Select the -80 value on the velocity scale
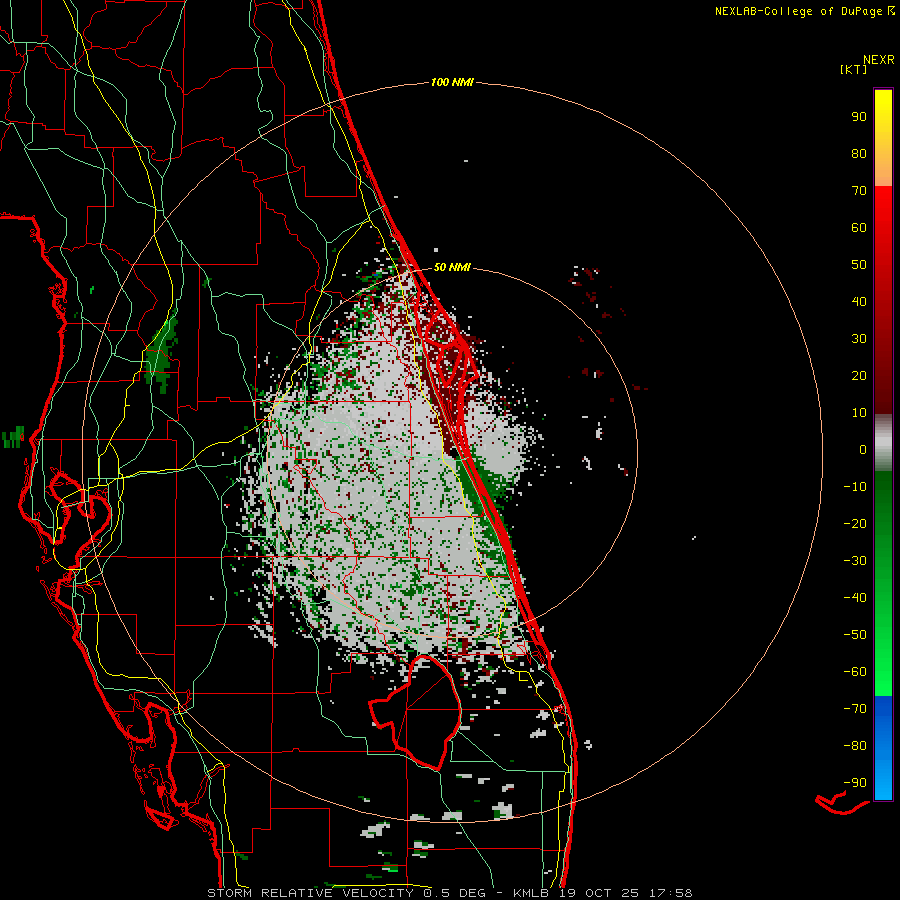 [x=855, y=746]
